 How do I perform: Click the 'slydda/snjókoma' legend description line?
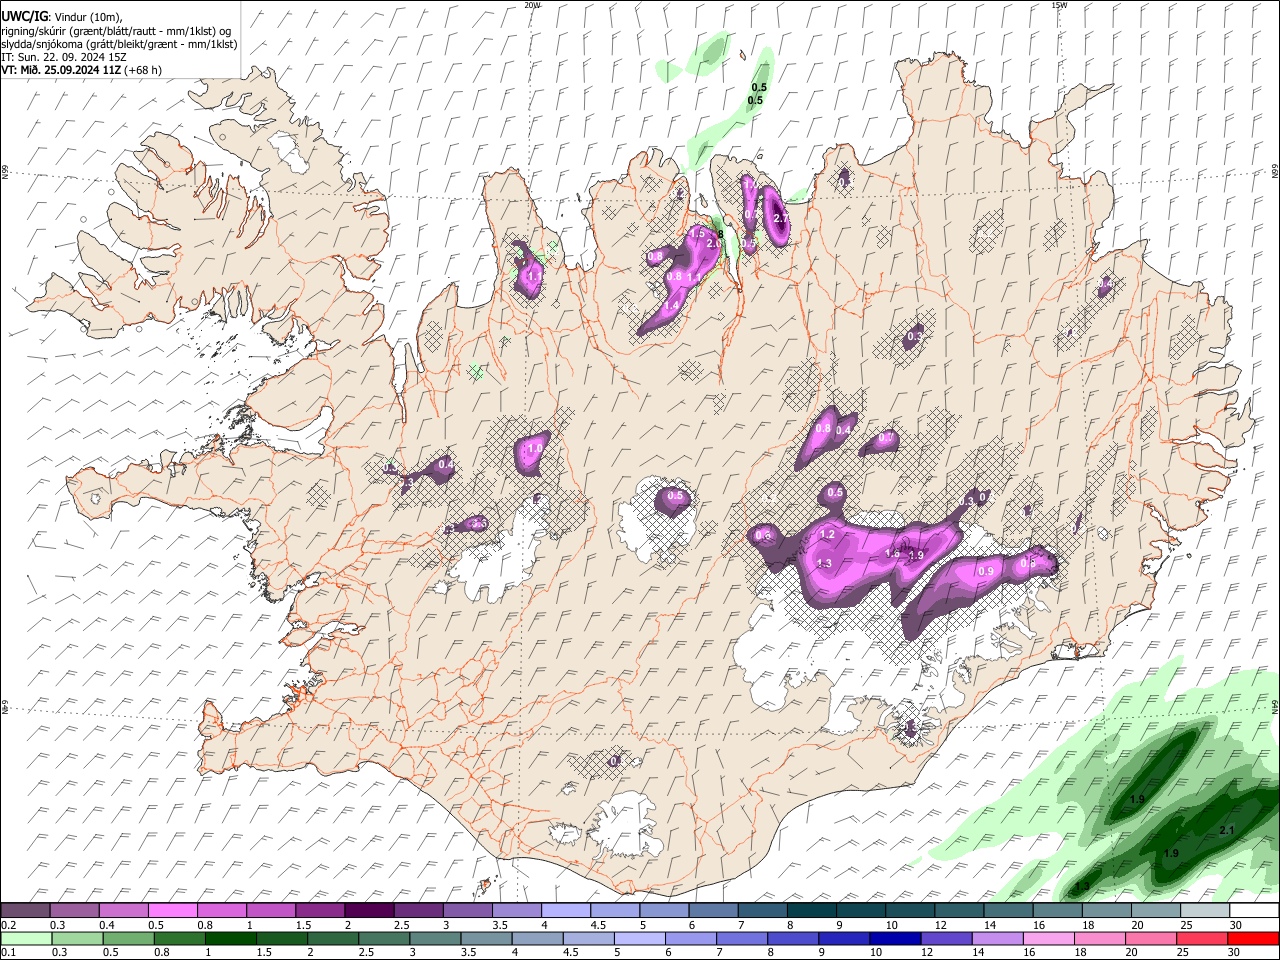pyautogui.click(x=119, y=44)
